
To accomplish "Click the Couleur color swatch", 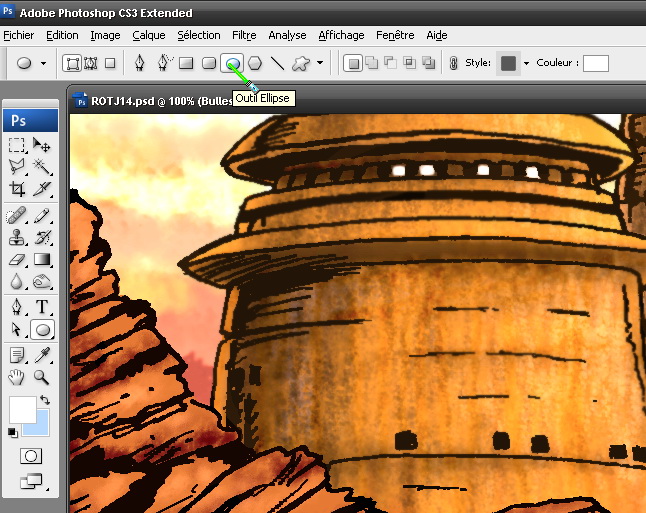I will (596, 63).
